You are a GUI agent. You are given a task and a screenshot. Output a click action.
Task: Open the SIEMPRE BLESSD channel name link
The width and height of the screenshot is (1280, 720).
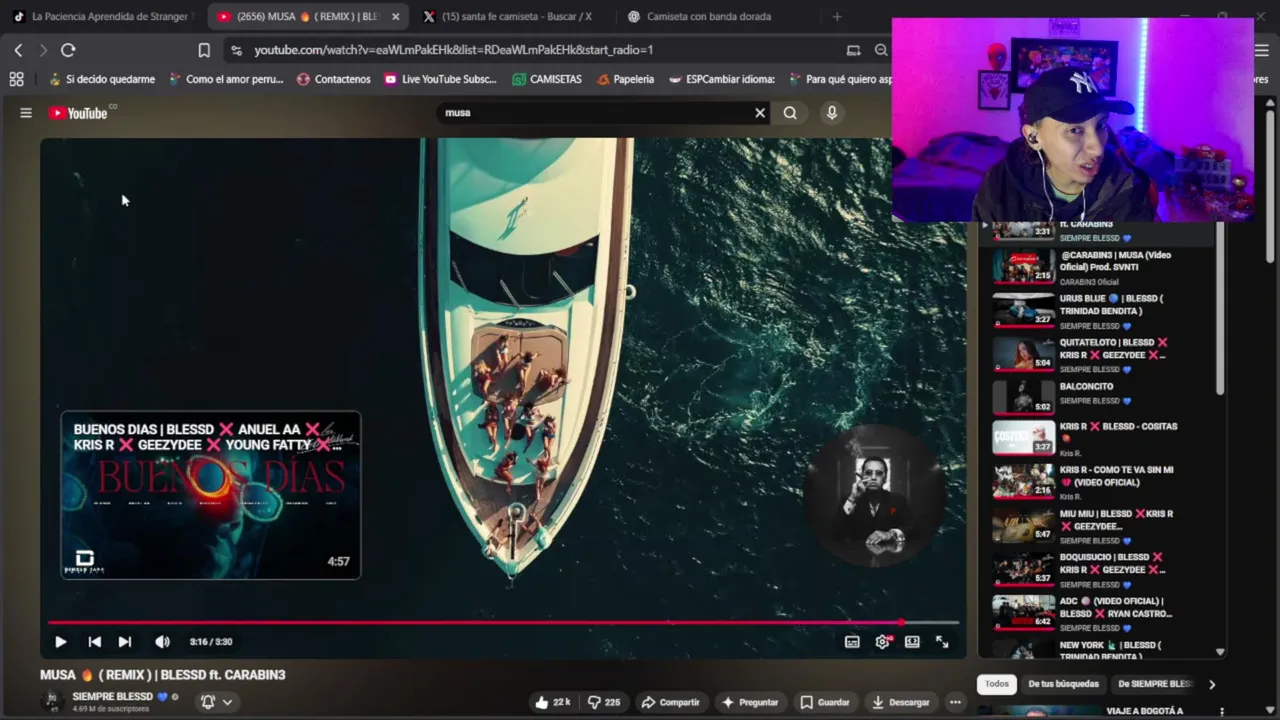(x=112, y=696)
